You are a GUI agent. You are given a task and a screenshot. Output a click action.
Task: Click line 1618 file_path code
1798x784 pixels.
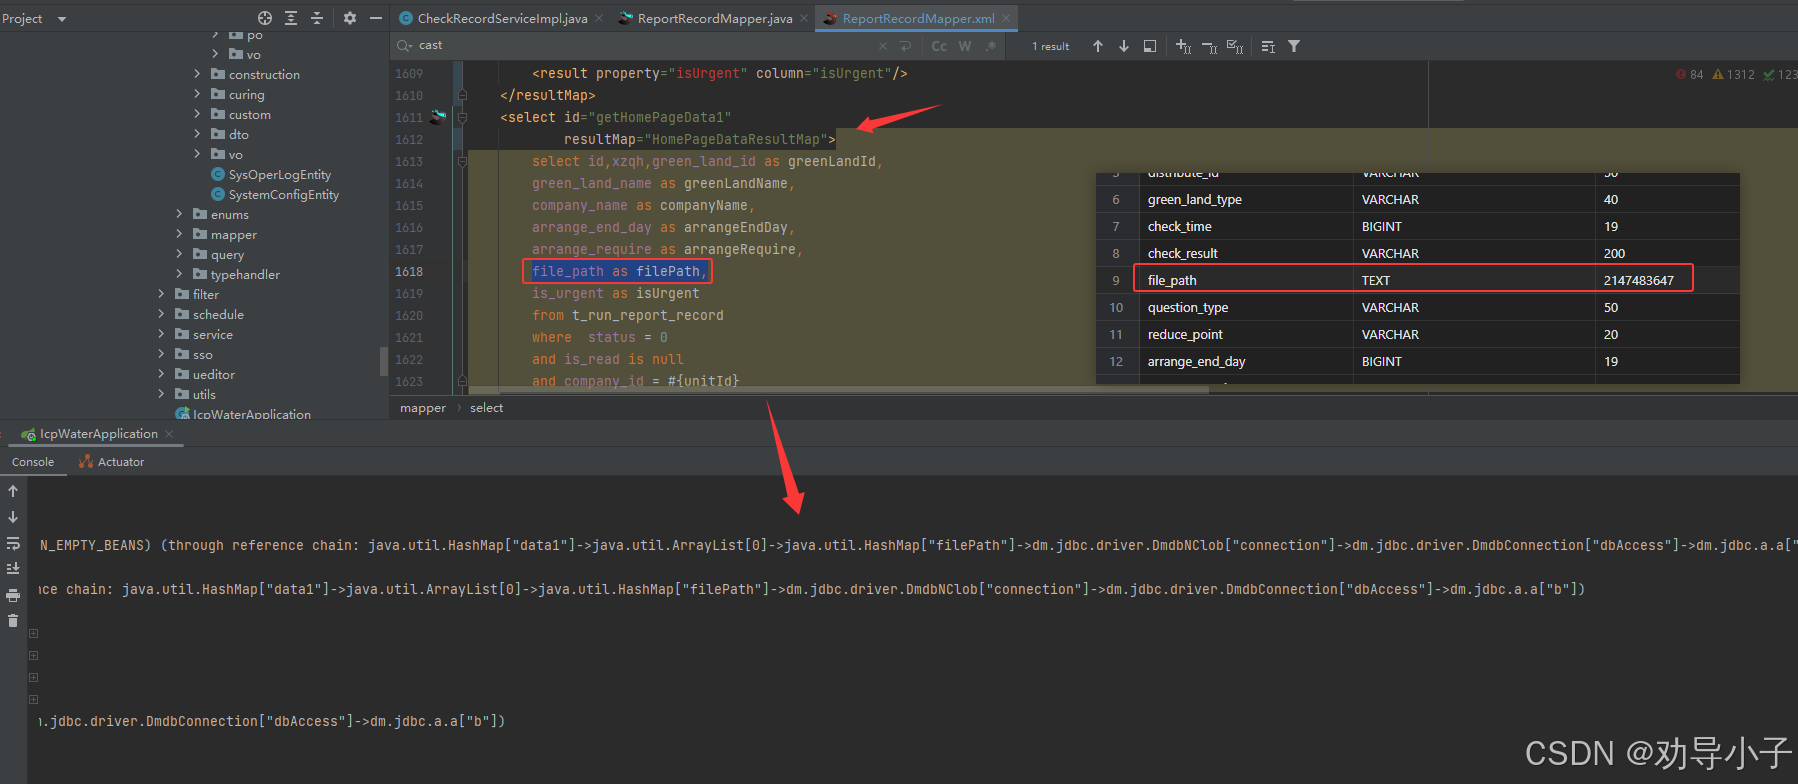pyautogui.click(x=618, y=271)
